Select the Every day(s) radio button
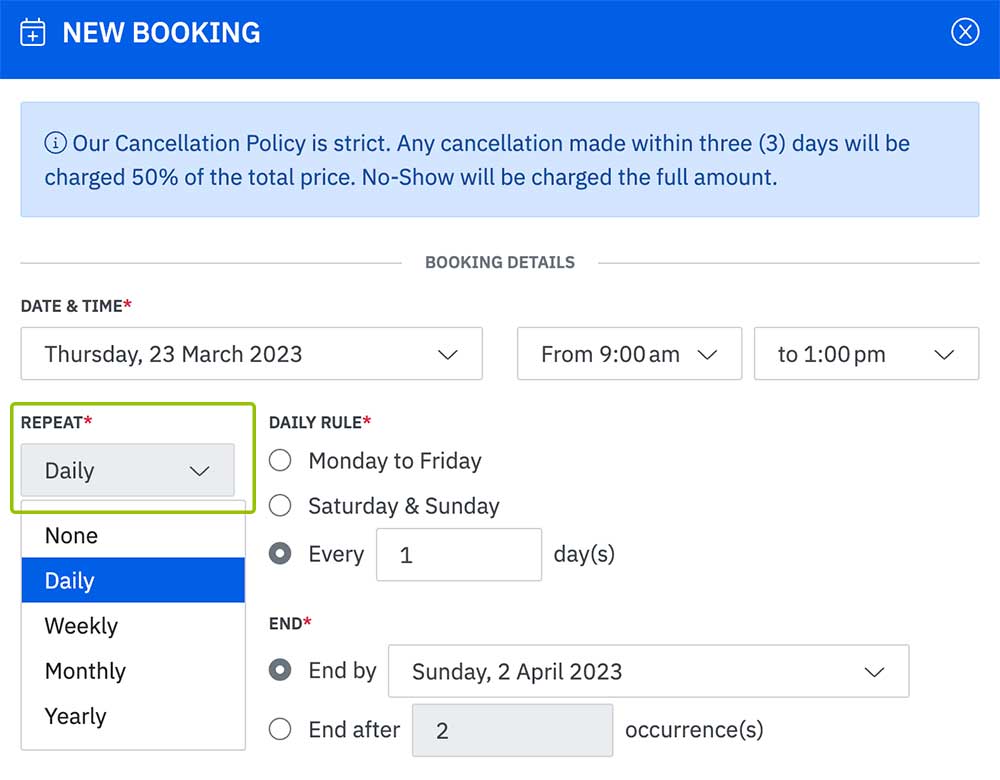1000x780 pixels. click(x=281, y=554)
